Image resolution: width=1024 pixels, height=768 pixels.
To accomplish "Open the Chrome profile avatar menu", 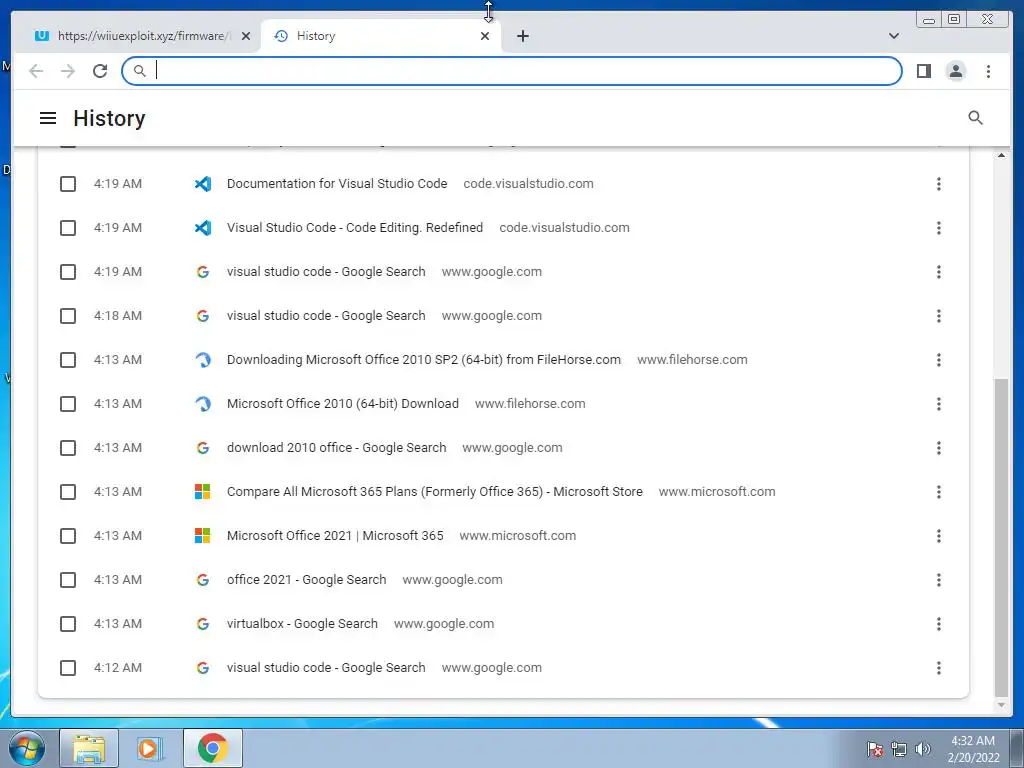I will (x=955, y=71).
